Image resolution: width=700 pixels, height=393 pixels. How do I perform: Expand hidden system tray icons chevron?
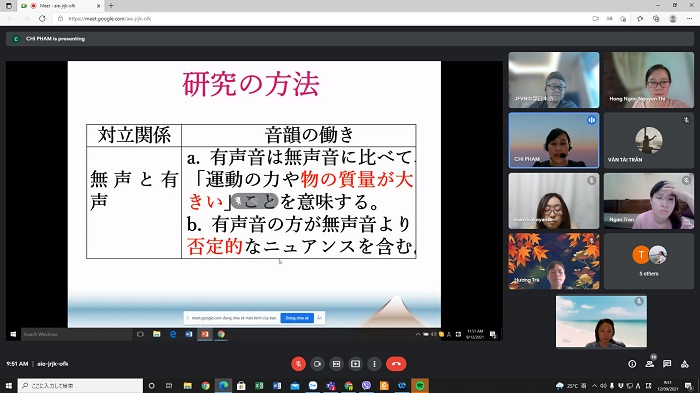pyautogui.click(x=594, y=385)
